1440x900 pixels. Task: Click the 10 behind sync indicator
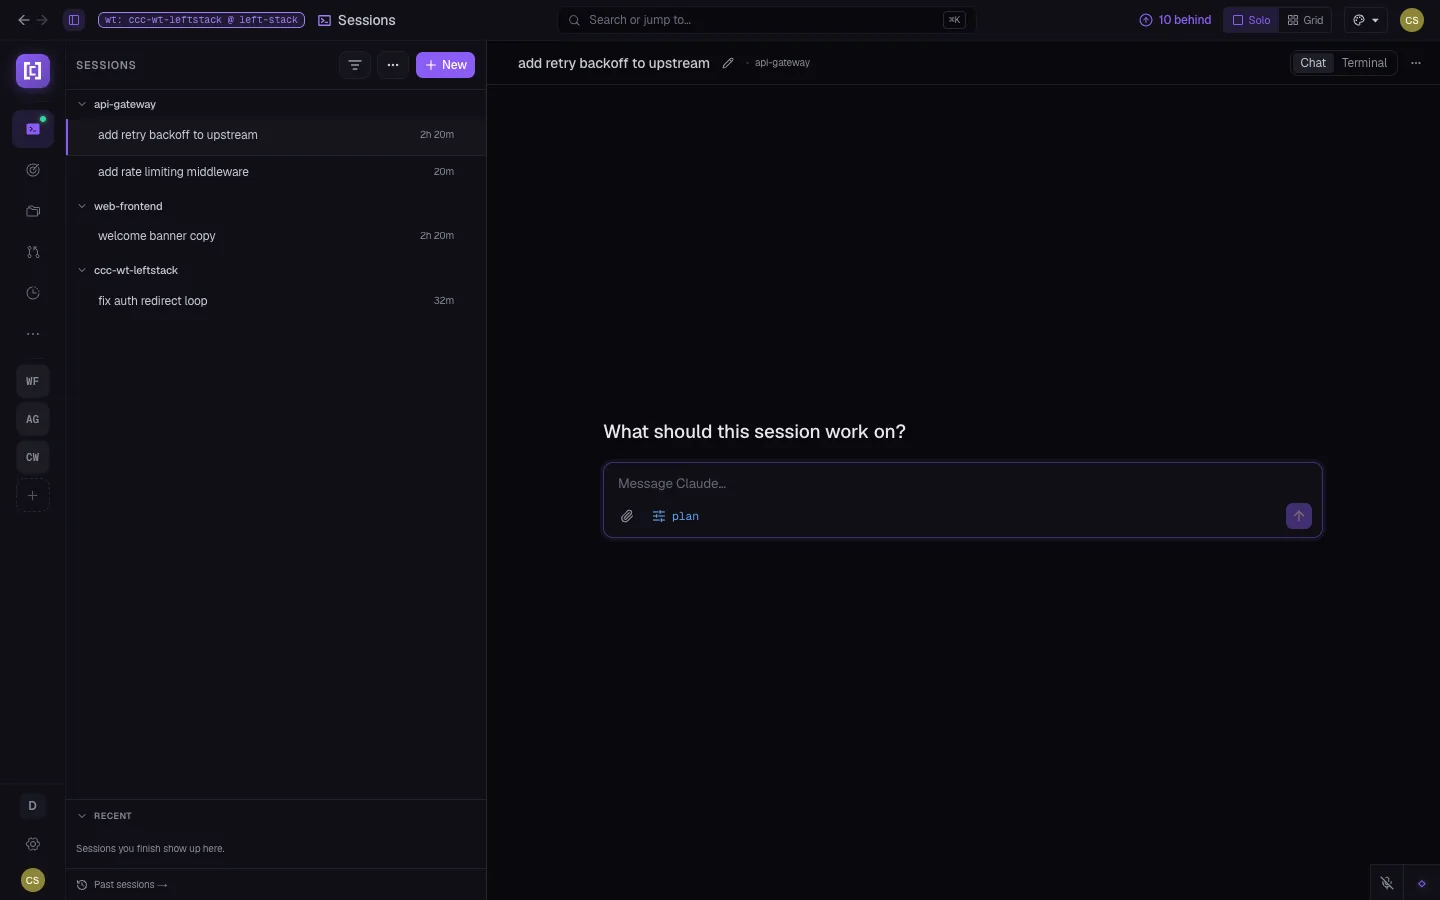[x=1175, y=20]
